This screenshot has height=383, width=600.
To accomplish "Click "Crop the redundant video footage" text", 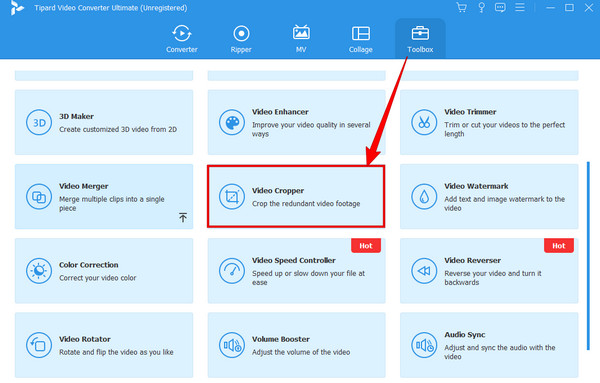I will click(x=306, y=204).
